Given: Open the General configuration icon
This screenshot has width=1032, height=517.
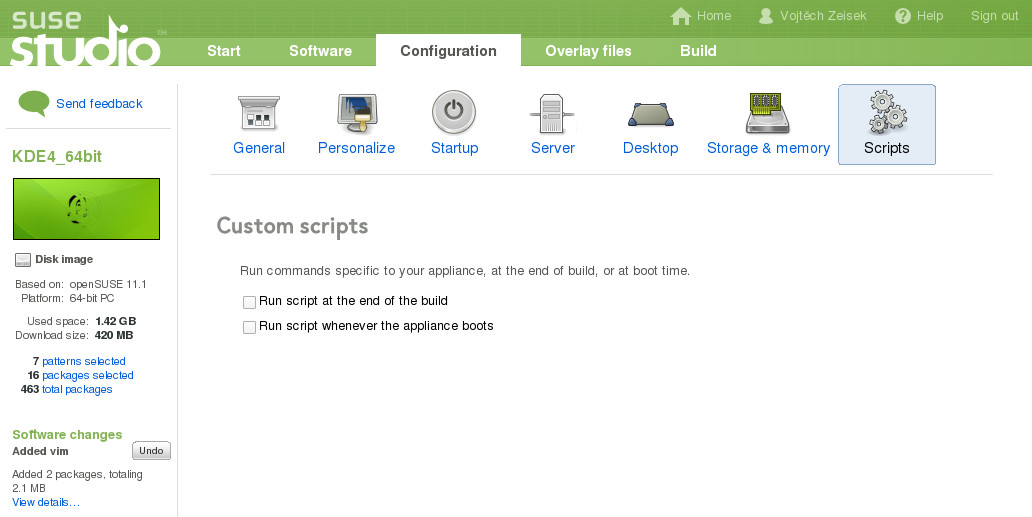Looking at the screenshot, I should pyautogui.click(x=259, y=112).
